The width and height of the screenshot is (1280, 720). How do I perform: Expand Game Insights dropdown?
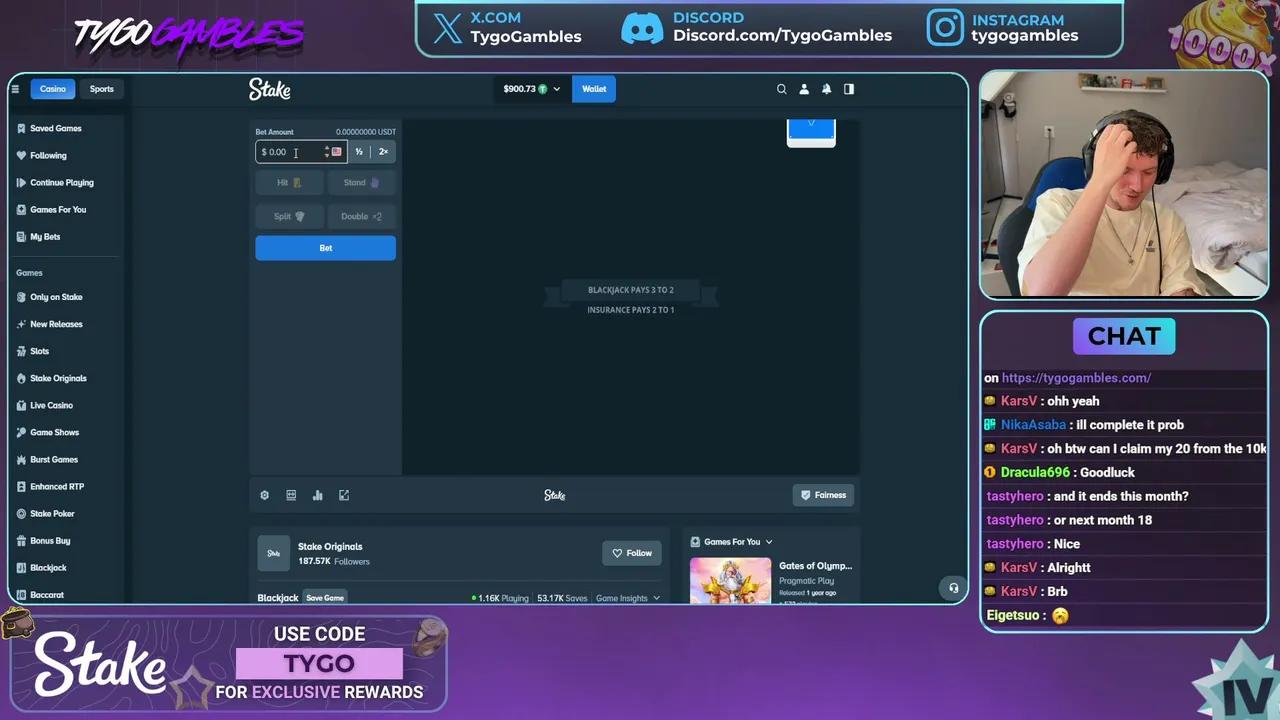pyautogui.click(x=628, y=598)
